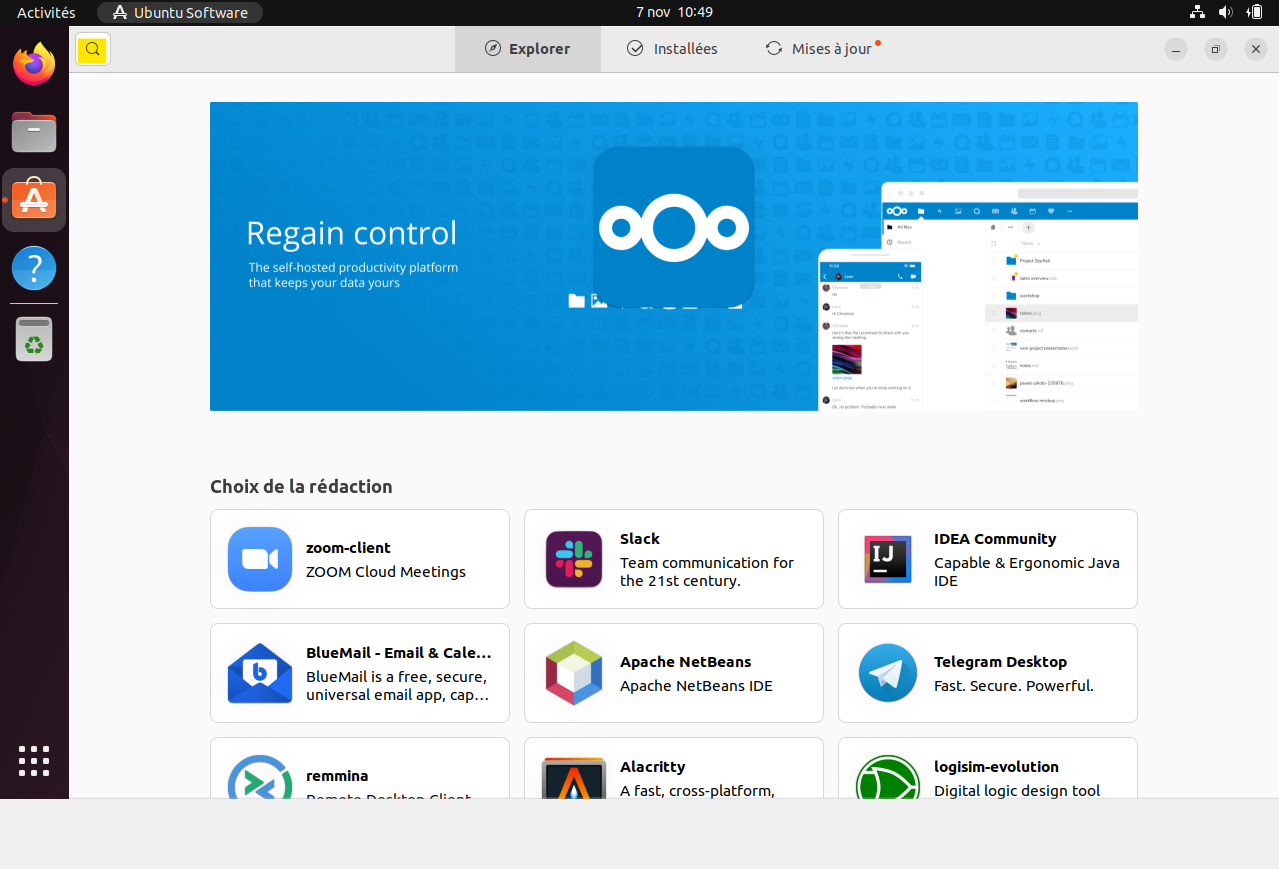Click 'Digital logic design tool' description
The height and width of the screenshot is (869, 1279).
tap(1017, 791)
